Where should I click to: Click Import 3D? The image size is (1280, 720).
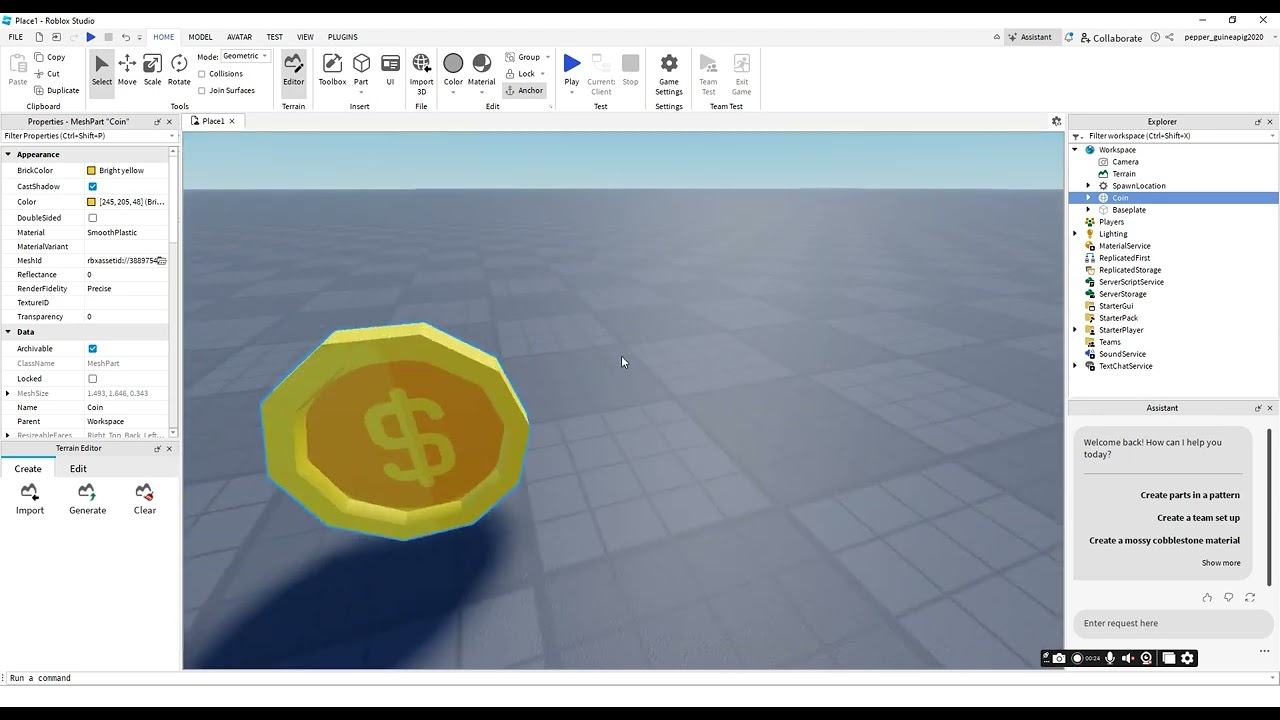(x=421, y=74)
